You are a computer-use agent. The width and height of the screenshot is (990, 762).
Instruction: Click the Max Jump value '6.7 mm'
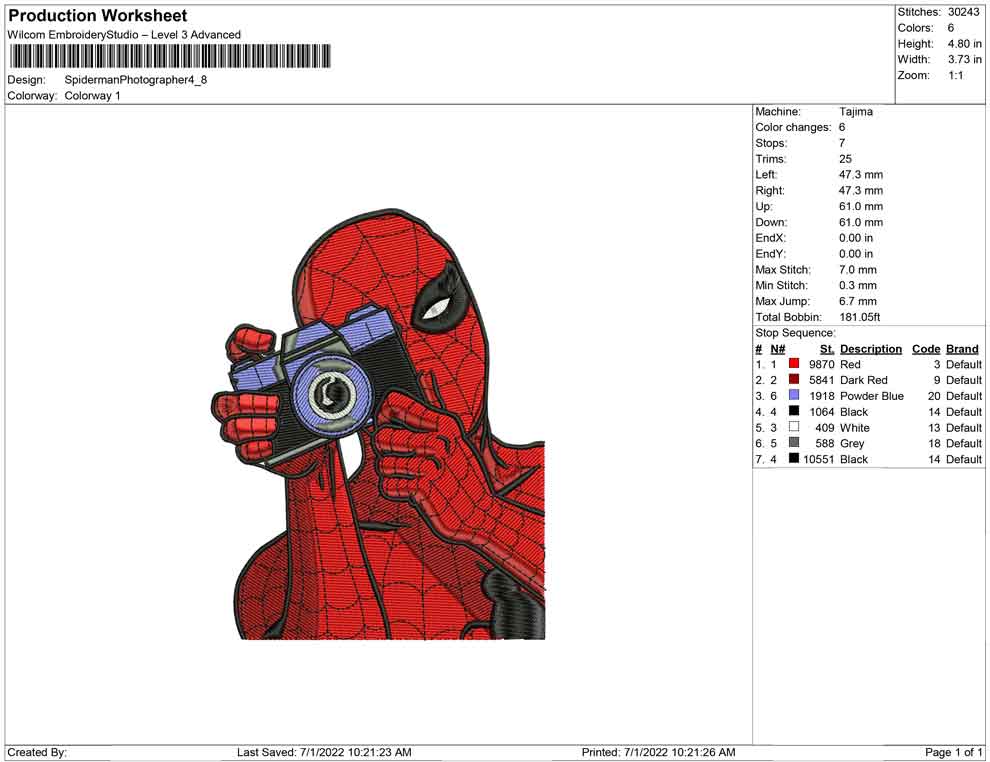(x=857, y=301)
